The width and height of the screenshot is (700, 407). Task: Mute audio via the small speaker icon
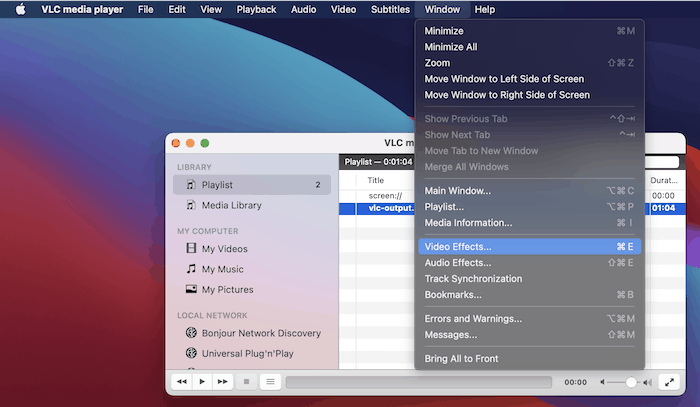605,382
